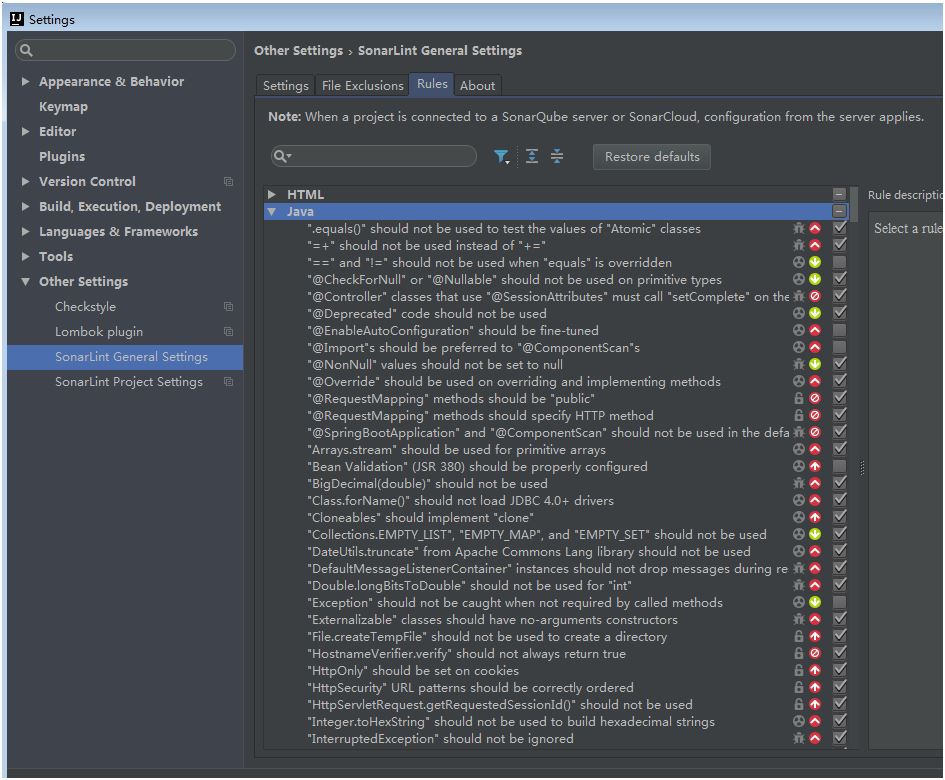Click the Collapse All rules icon
Viewport: 945px width, 780px height.
pos(557,157)
